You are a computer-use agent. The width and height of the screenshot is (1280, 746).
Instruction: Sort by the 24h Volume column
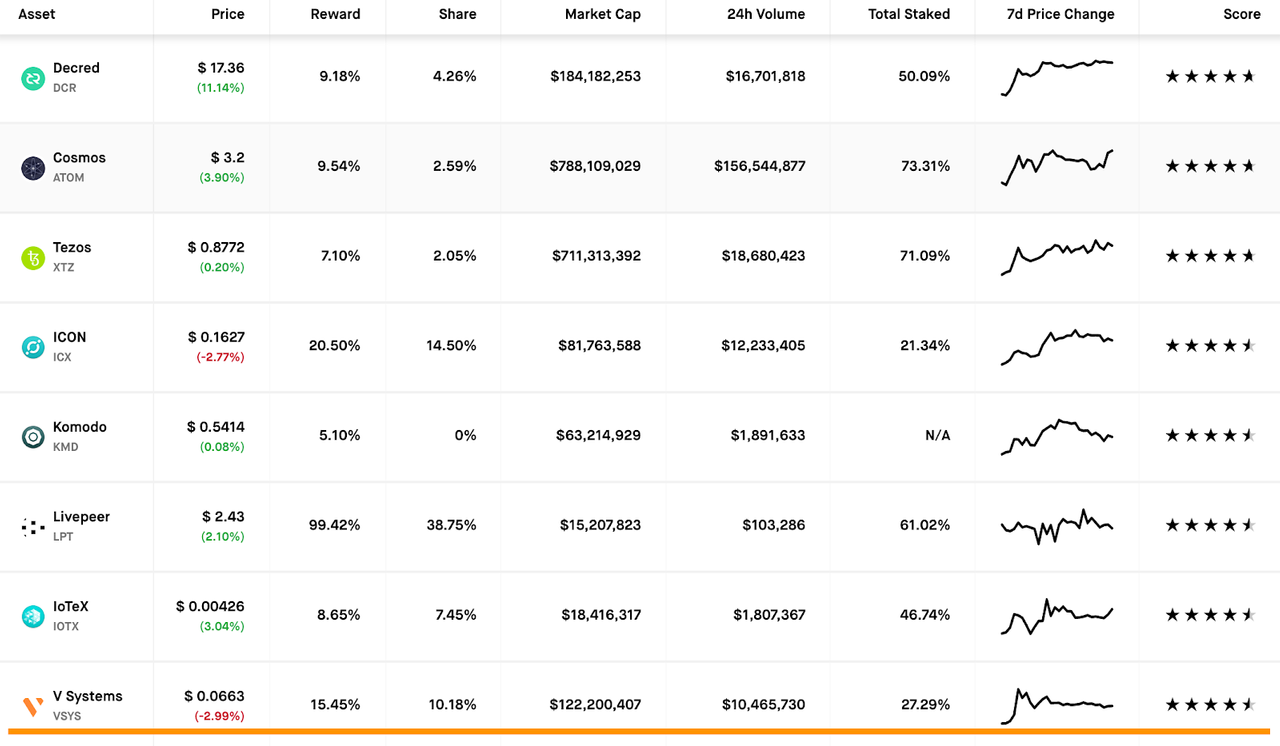766,15
